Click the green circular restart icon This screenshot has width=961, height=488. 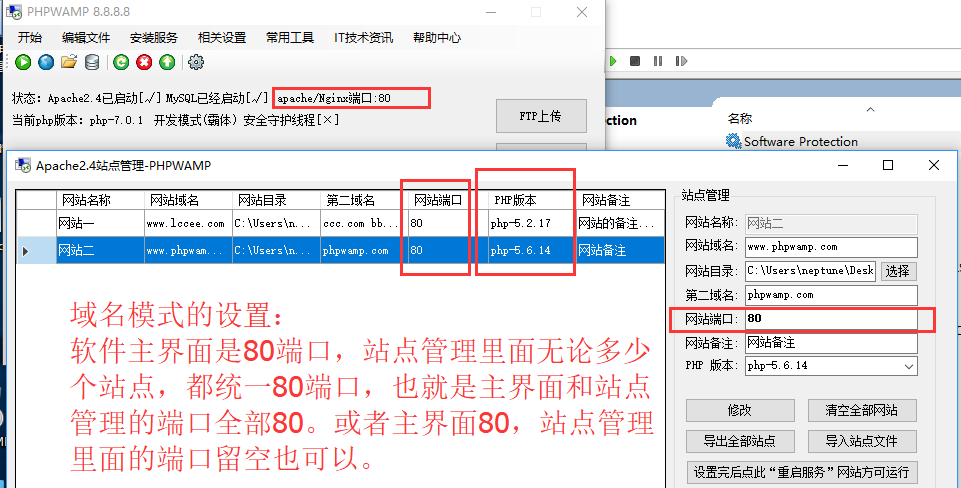[x=121, y=62]
